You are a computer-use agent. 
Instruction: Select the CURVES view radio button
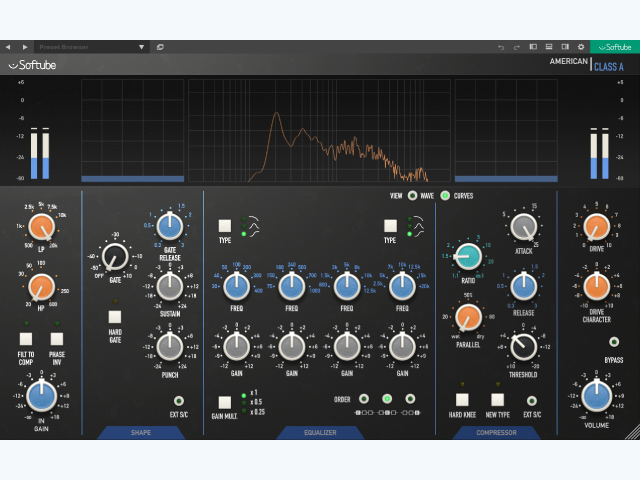(445, 196)
